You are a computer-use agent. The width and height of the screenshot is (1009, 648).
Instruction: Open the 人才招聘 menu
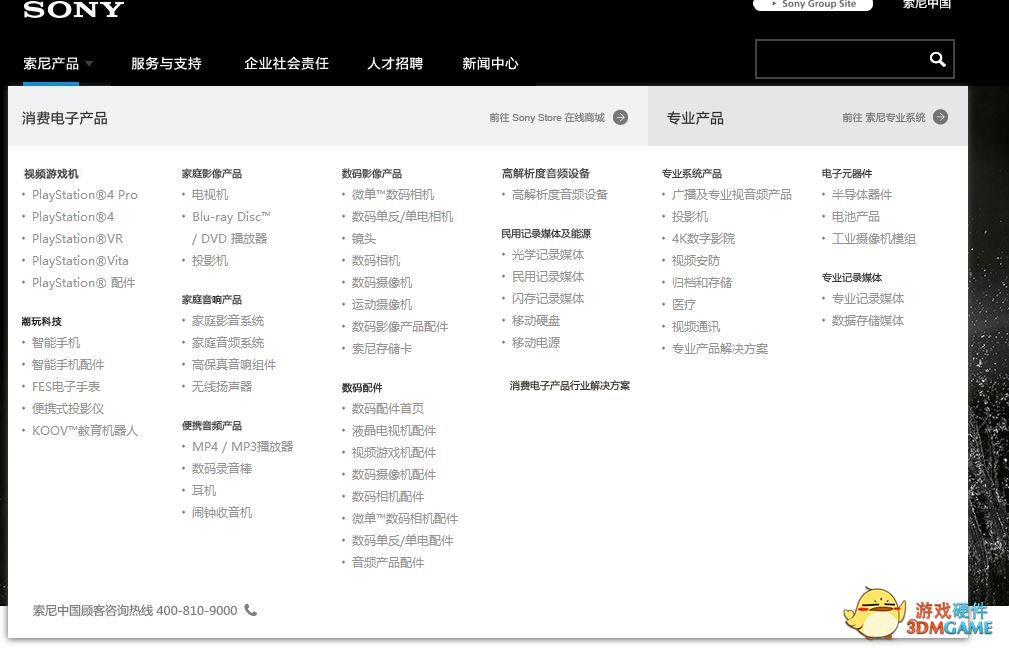coord(395,63)
